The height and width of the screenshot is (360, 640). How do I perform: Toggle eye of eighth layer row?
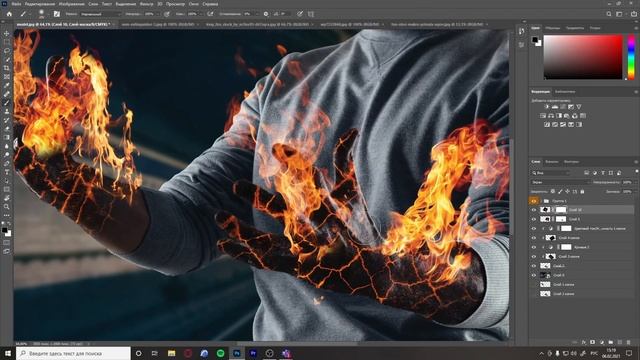click(x=533, y=266)
